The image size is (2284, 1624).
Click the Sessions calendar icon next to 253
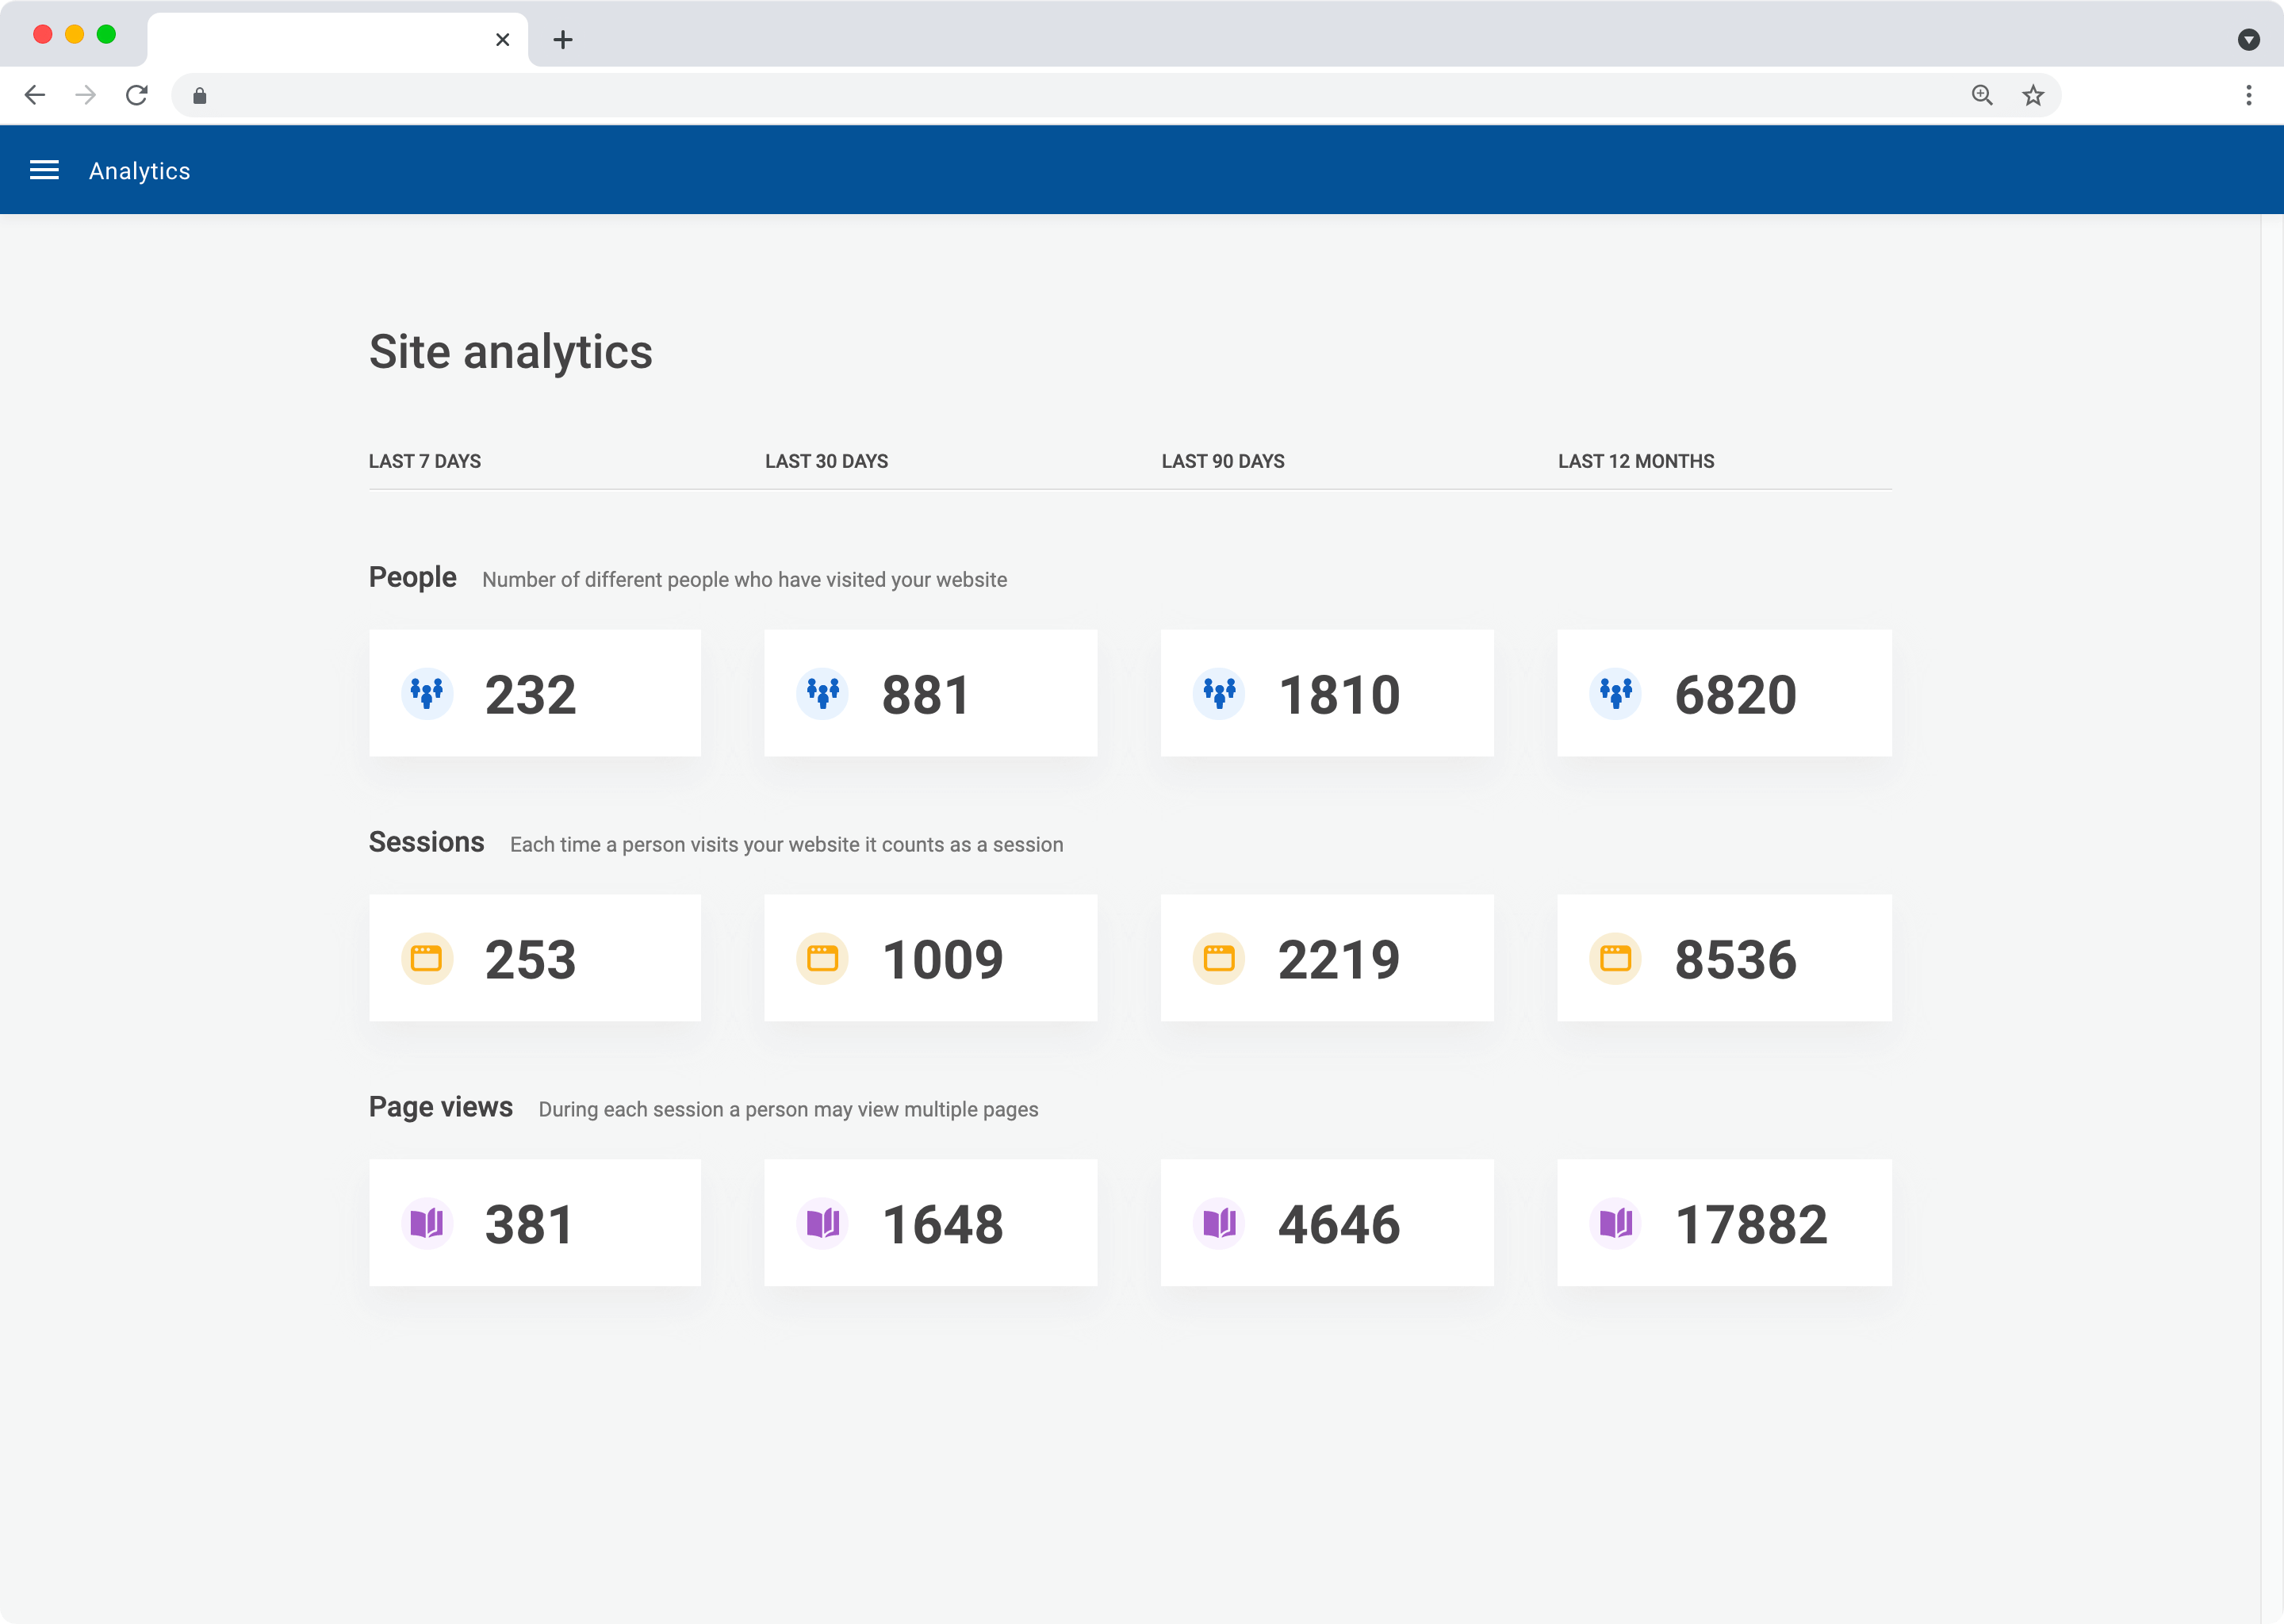tap(427, 957)
